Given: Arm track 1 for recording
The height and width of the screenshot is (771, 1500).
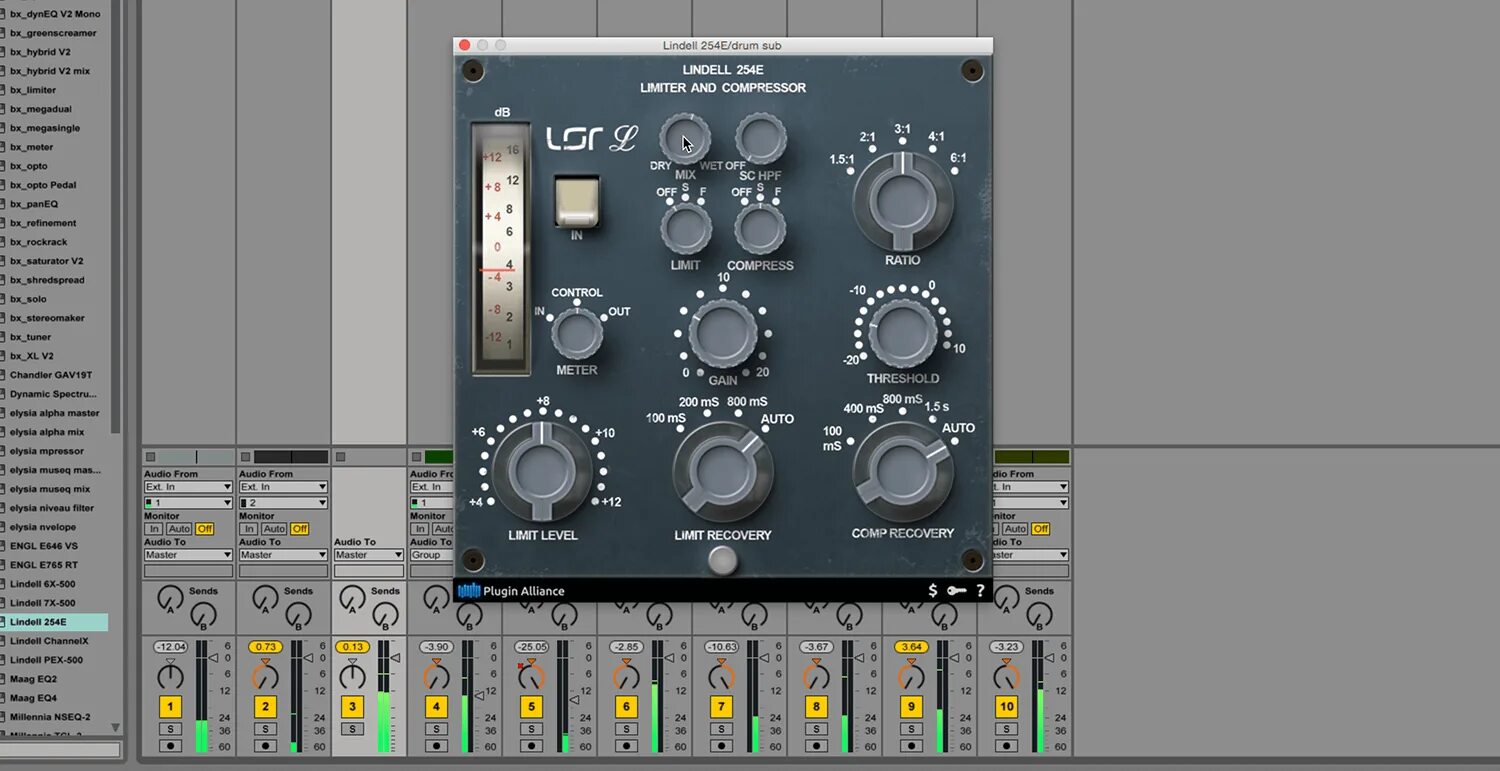Looking at the screenshot, I should coord(170,746).
